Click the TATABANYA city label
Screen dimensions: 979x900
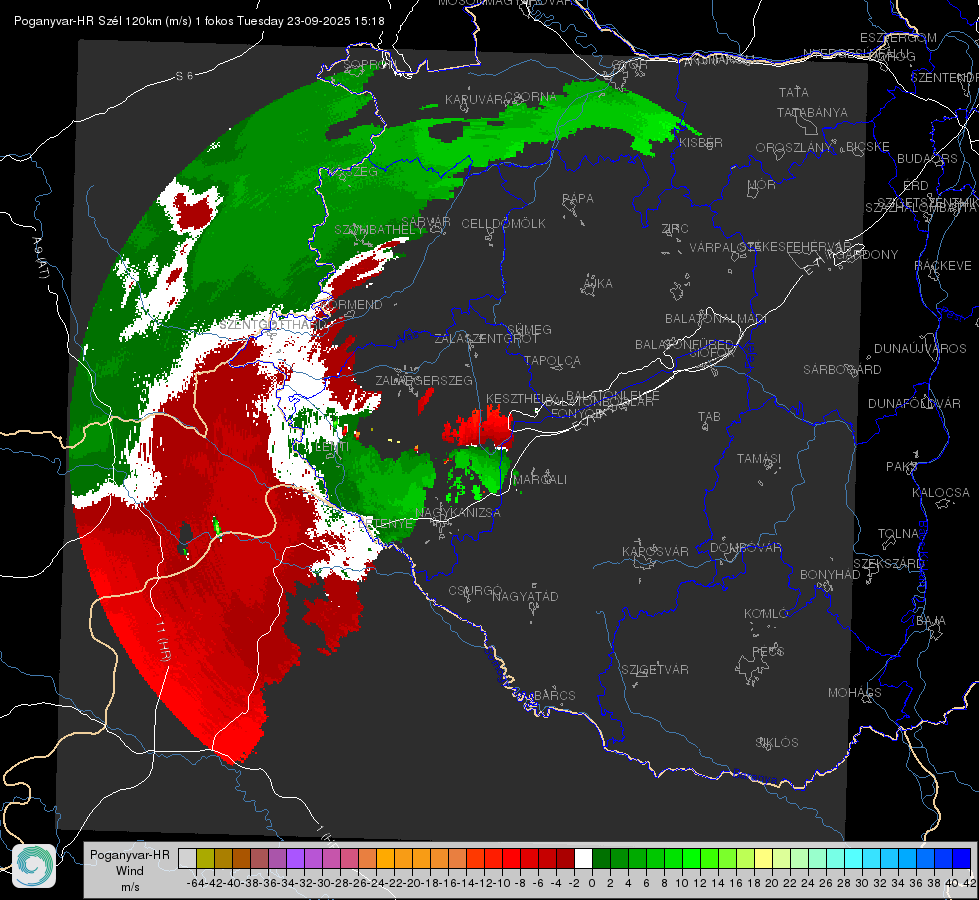tap(812, 112)
